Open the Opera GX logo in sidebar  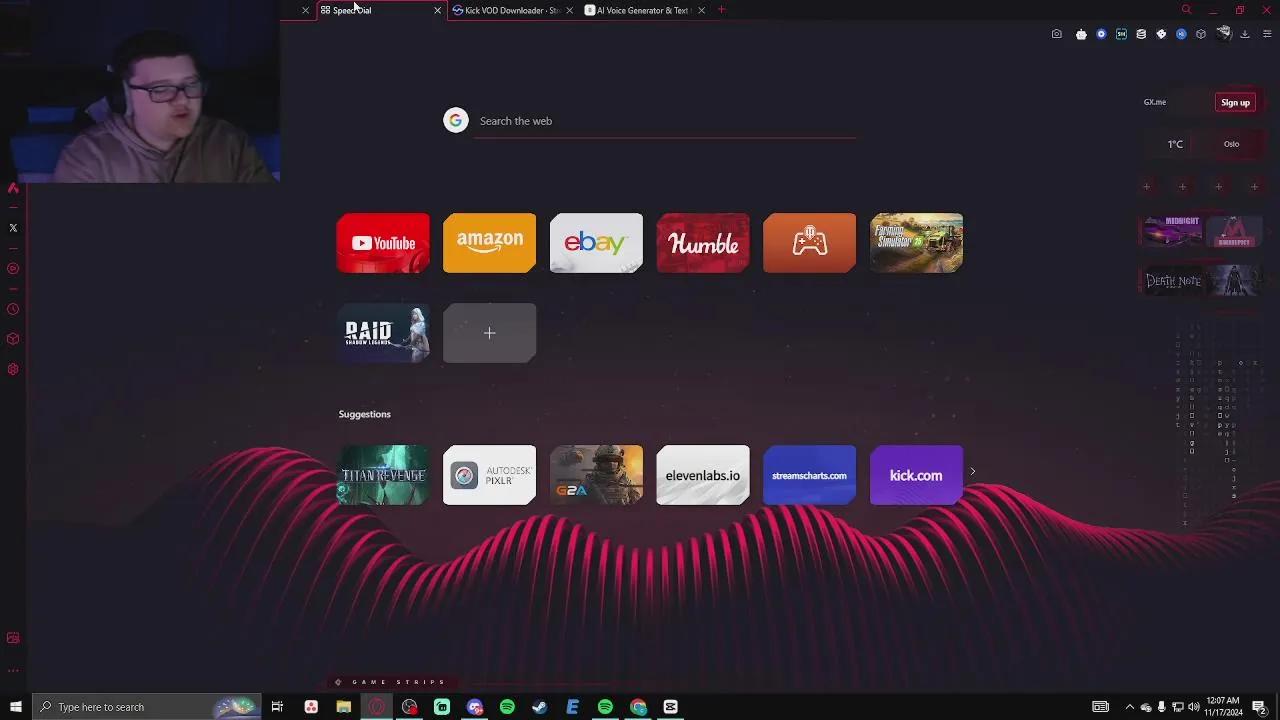[13, 188]
